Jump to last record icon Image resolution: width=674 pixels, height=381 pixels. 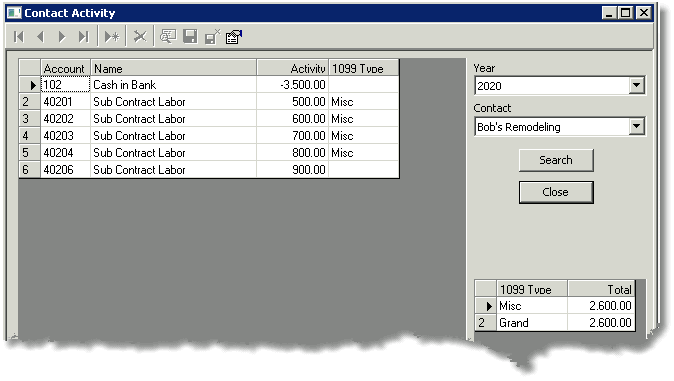click(x=83, y=37)
